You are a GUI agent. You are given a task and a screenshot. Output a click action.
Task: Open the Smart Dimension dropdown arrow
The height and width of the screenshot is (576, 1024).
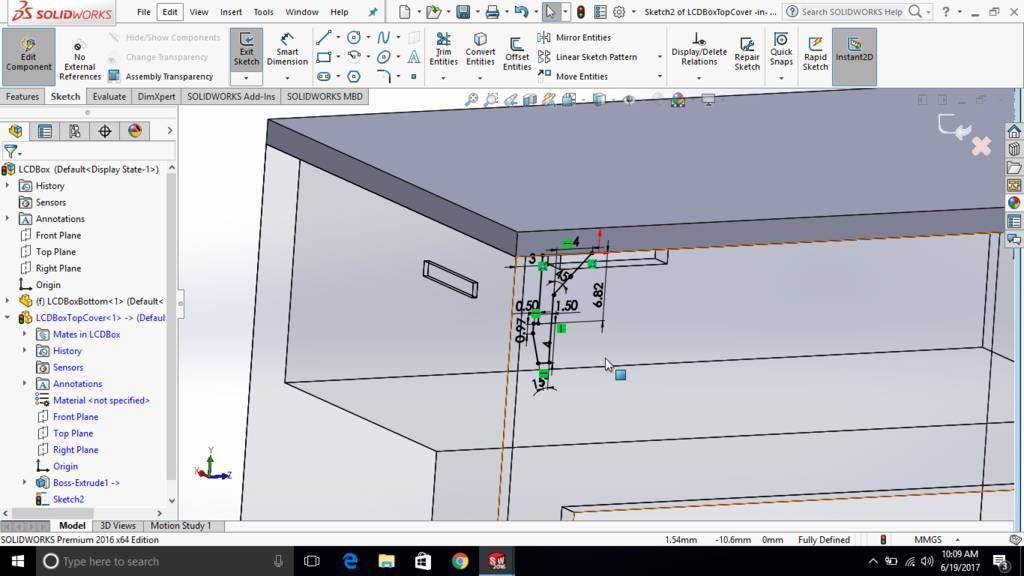coord(287,78)
